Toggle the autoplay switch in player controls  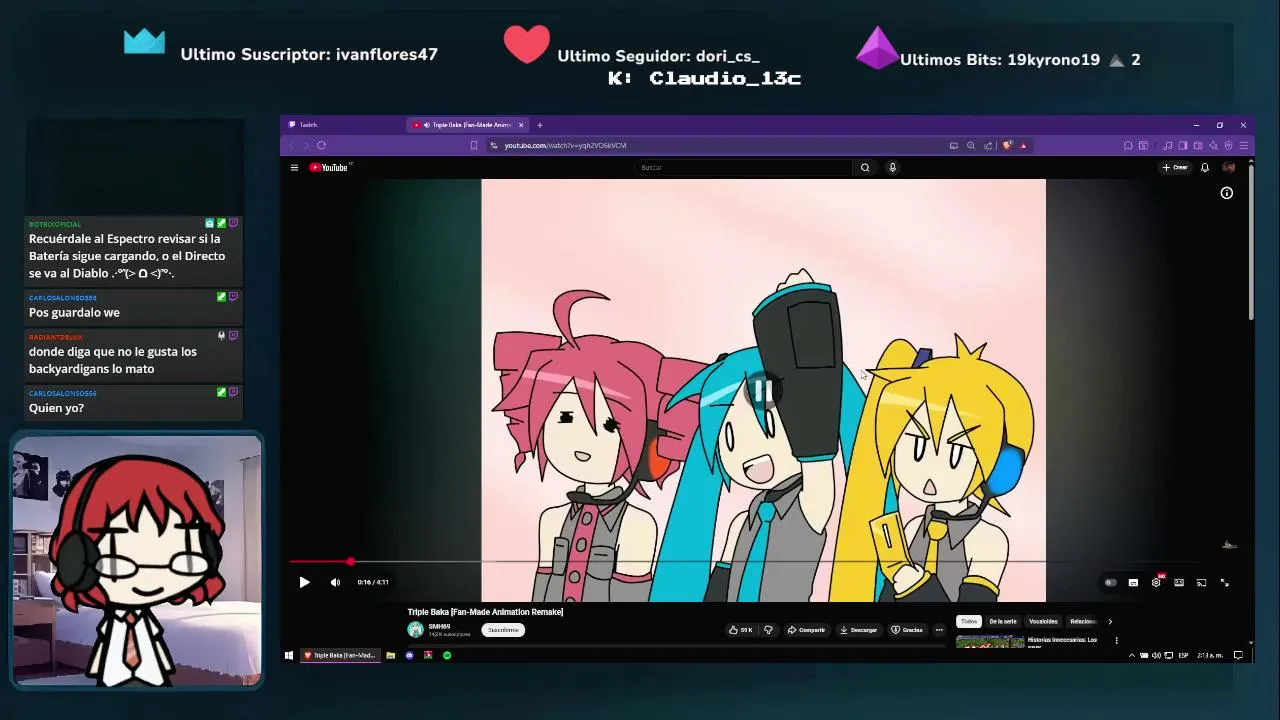point(1110,582)
